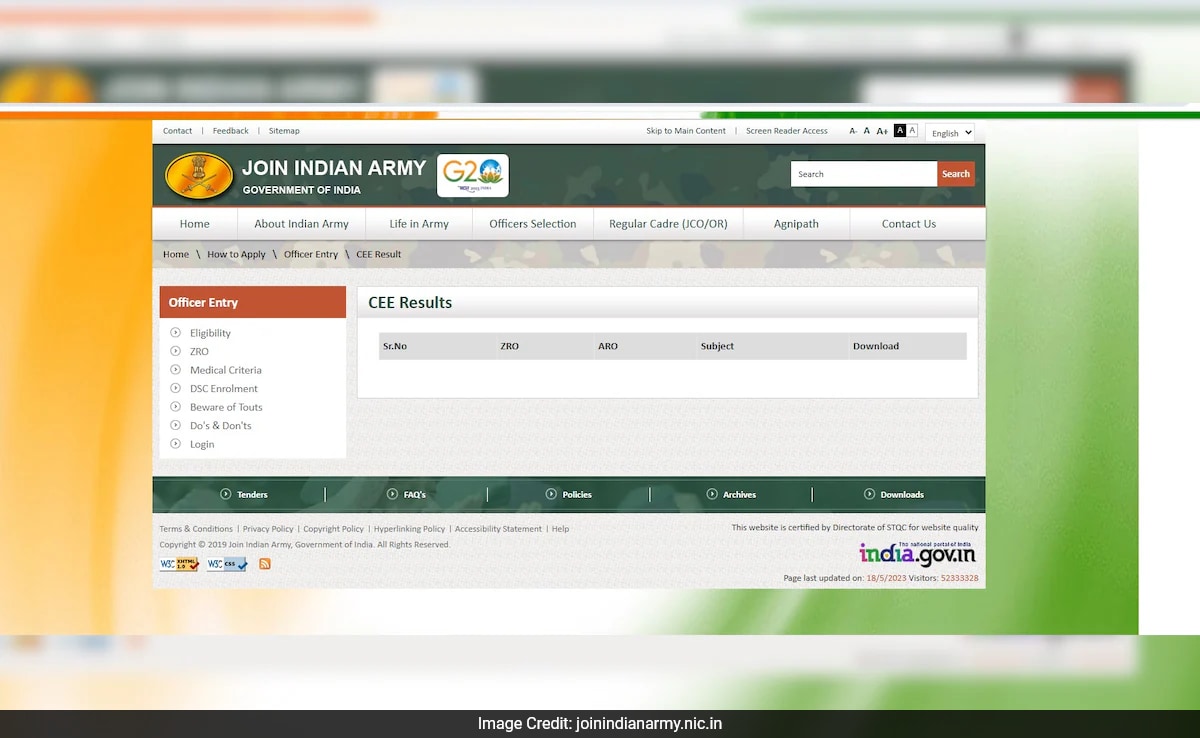Go to How to Apply breadcrumb
1200x738 pixels.
[x=236, y=254]
